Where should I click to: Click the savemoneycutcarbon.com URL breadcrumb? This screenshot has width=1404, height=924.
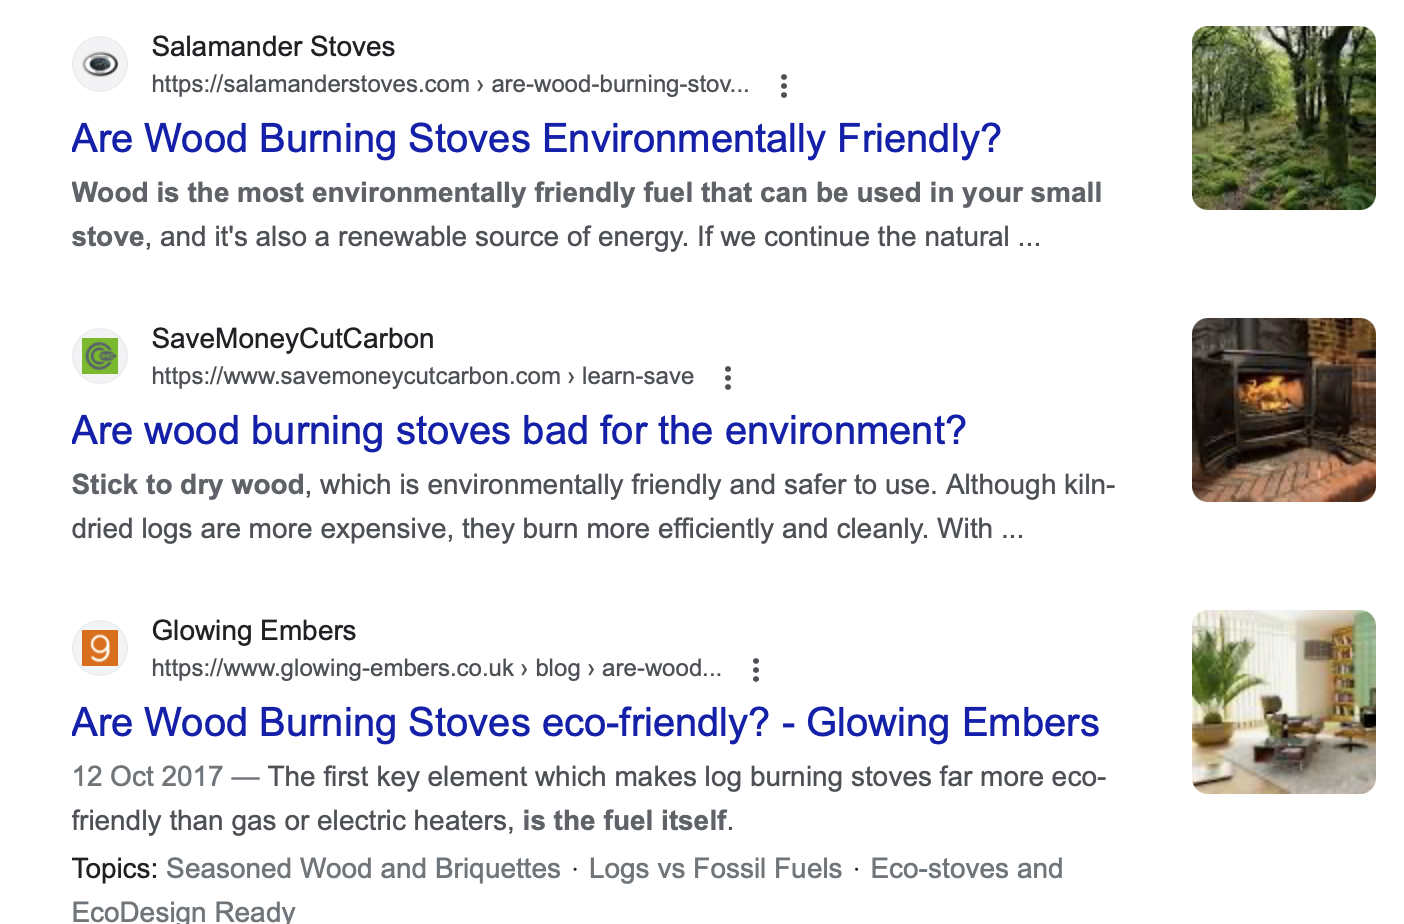422,377
